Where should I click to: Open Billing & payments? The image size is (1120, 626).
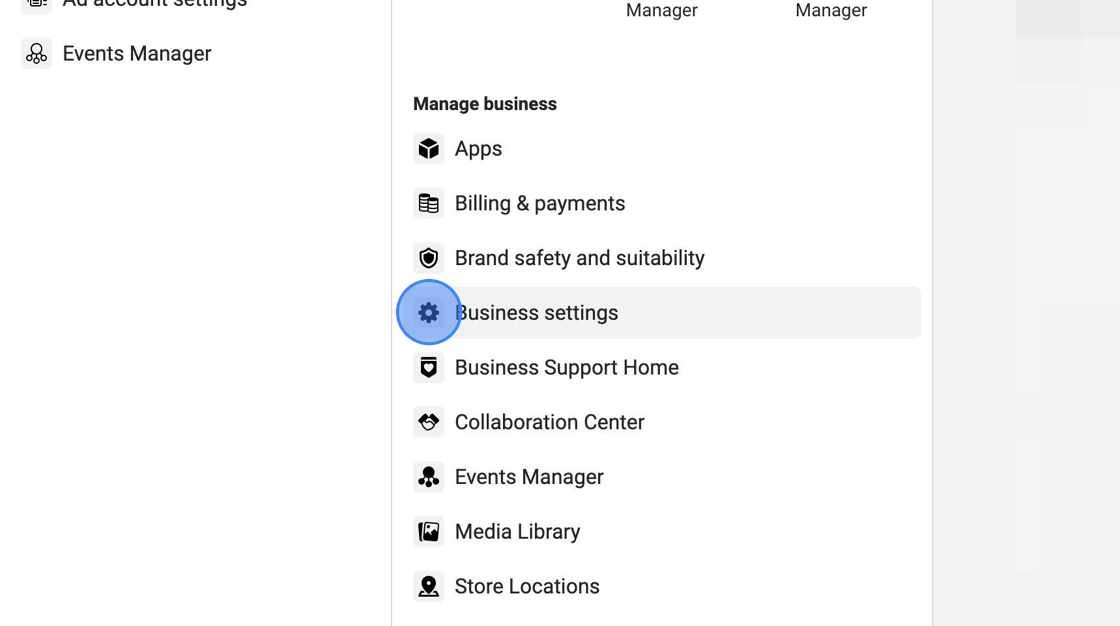pyautogui.click(x=540, y=203)
